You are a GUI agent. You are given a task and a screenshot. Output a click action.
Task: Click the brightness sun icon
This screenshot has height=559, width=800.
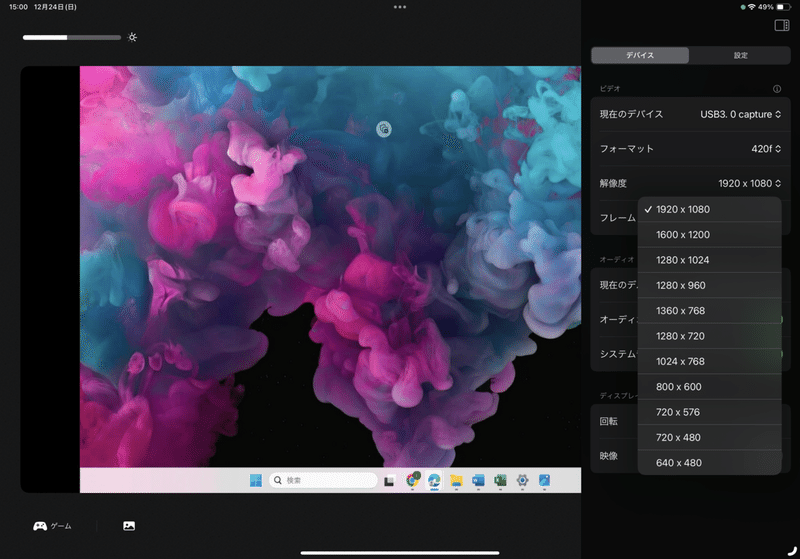pyautogui.click(x=132, y=37)
